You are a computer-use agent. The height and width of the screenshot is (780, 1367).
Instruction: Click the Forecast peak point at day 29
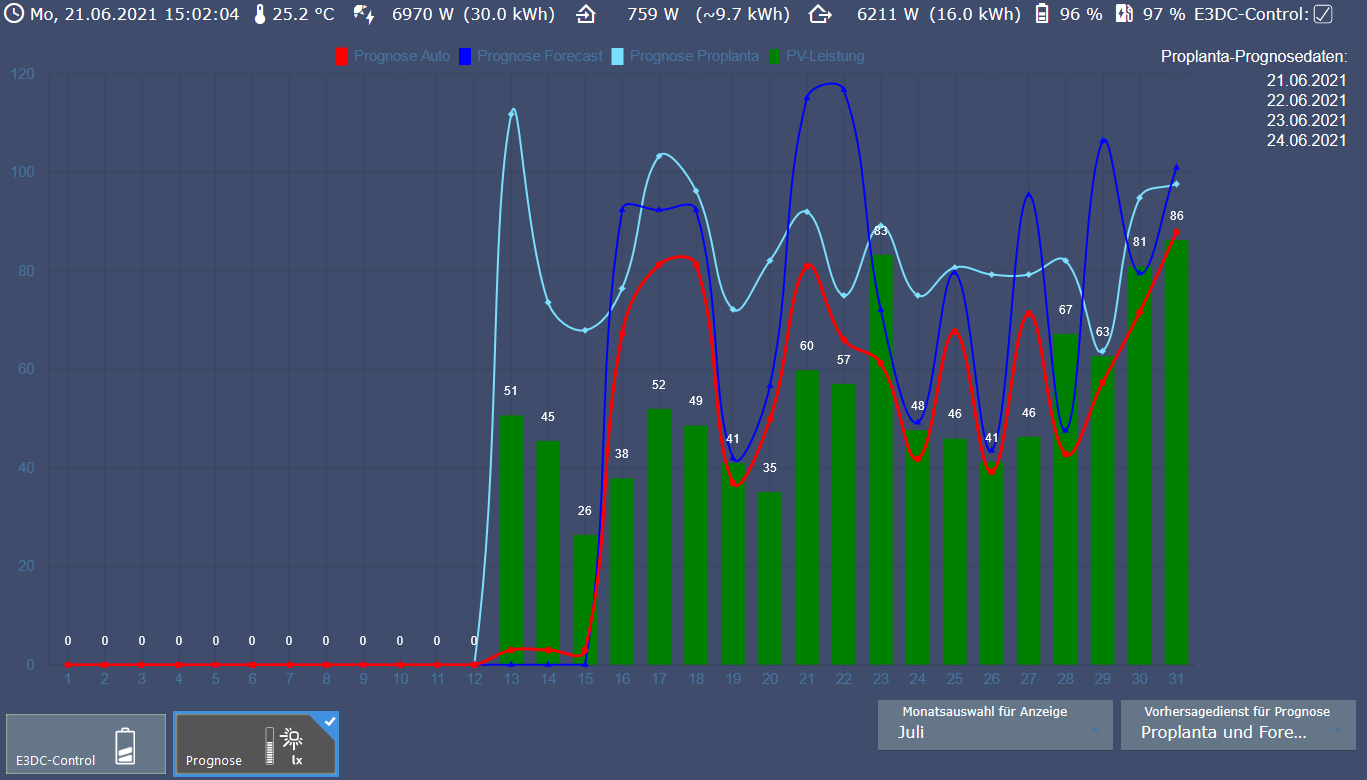tap(1102, 140)
